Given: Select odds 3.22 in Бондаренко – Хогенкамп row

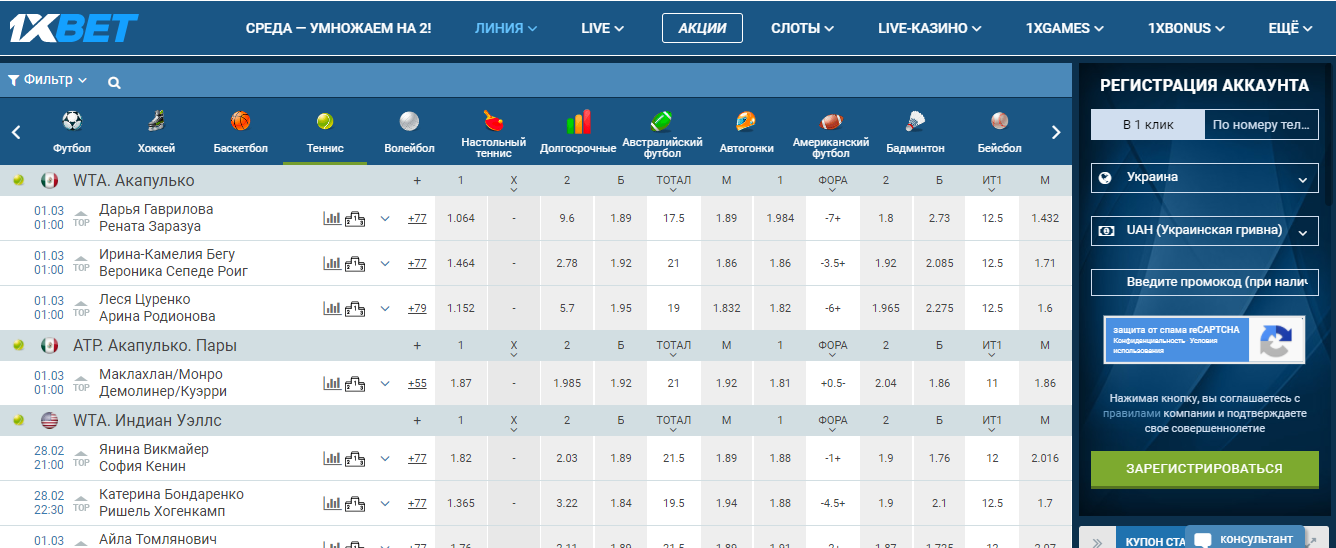Looking at the screenshot, I should (567, 503).
